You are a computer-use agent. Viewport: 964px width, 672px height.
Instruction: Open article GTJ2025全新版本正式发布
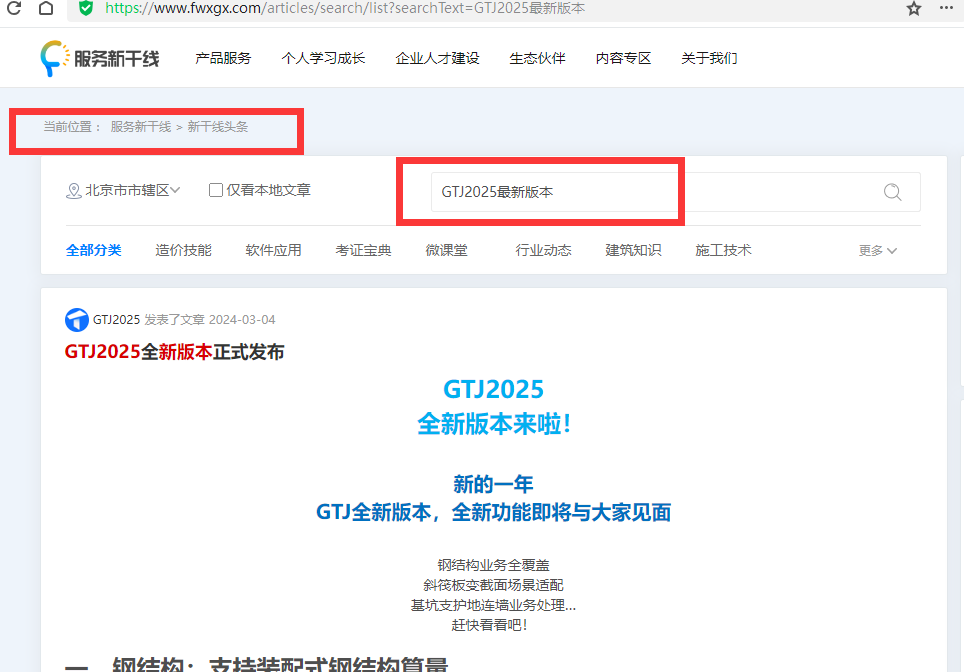click(x=175, y=352)
